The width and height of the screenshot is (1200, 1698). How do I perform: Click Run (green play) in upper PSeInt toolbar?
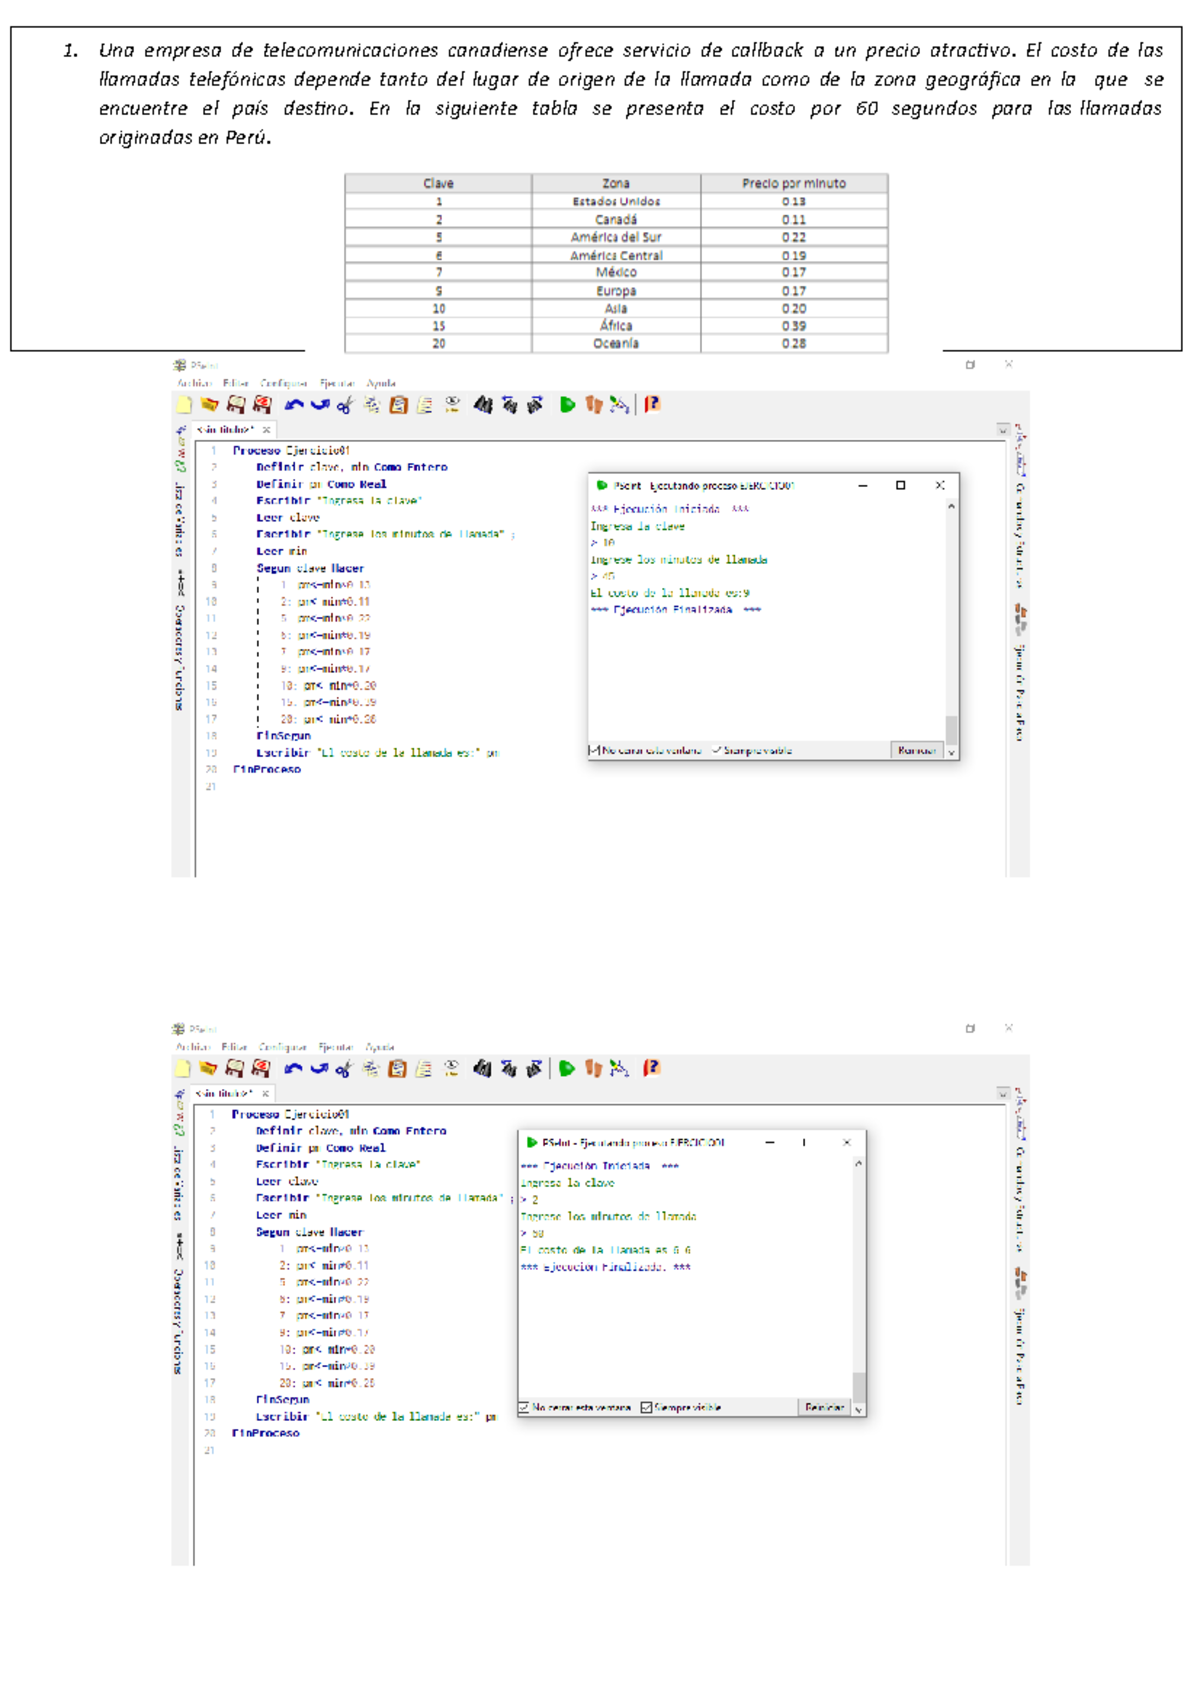(x=567, y=405)
